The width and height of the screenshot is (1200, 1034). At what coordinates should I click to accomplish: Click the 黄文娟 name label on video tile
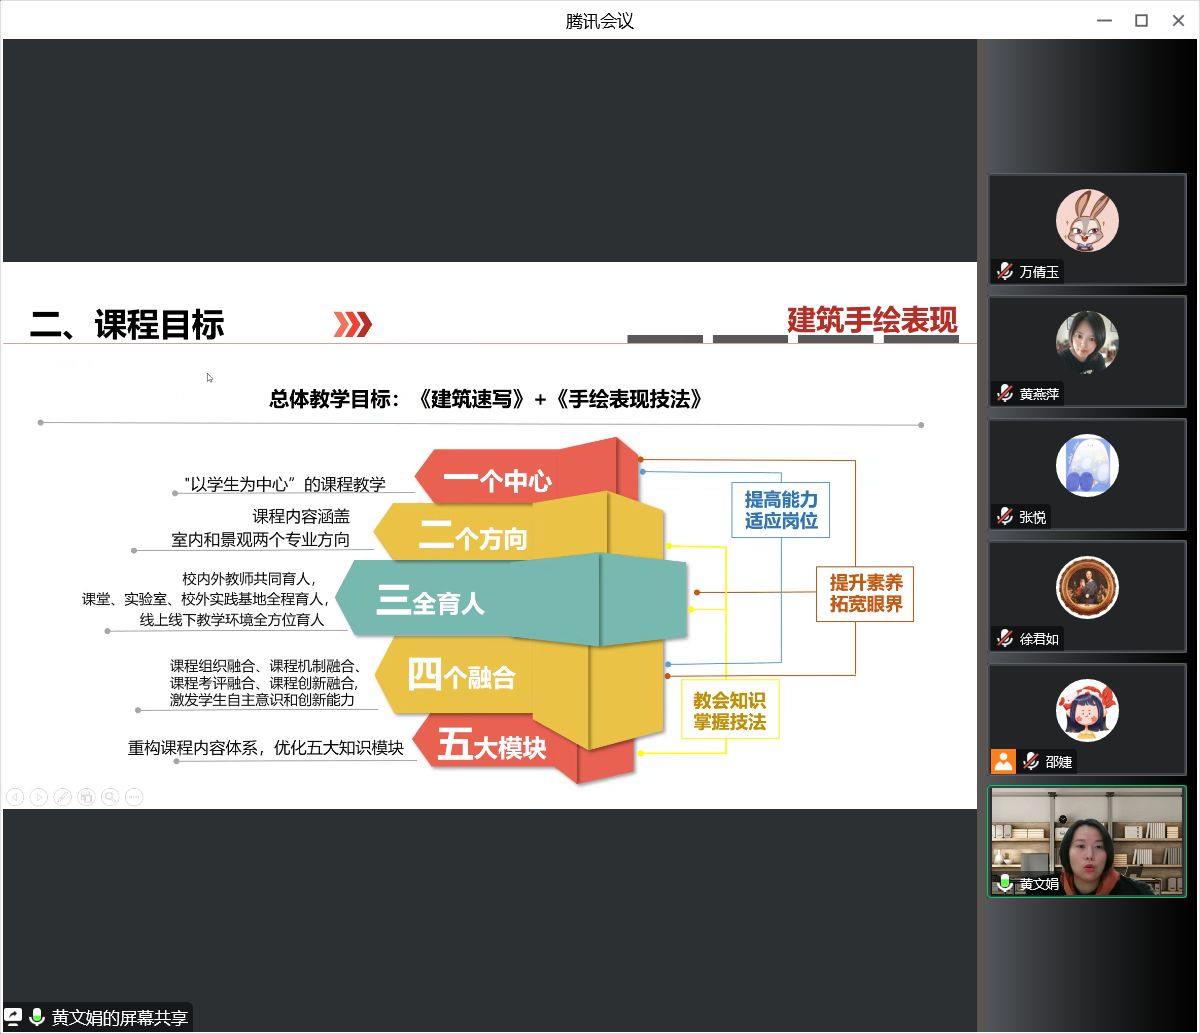click(x=1039, y=885)
